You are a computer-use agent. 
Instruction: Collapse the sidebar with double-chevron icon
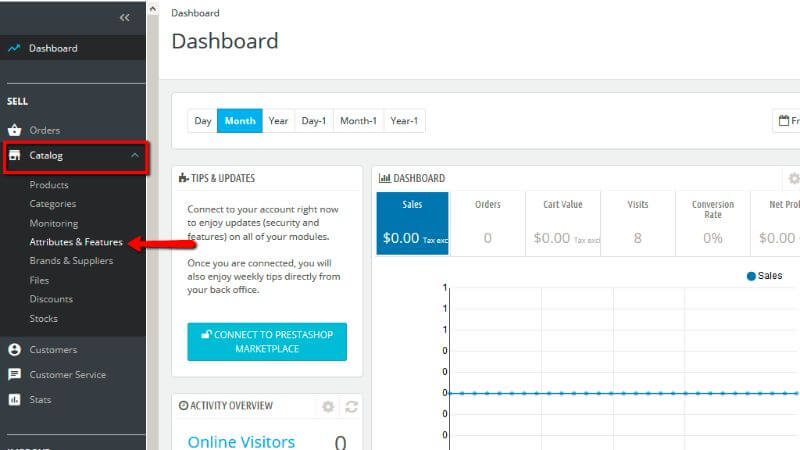point(124,18)
